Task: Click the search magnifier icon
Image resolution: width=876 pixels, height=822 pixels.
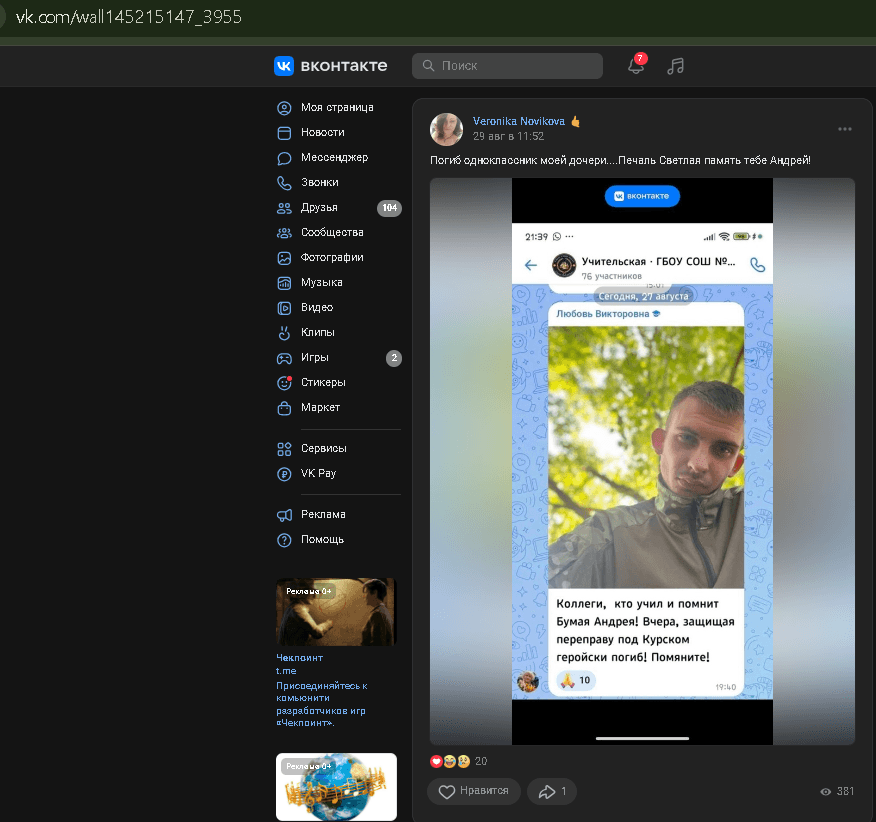Action: (429, 65)
